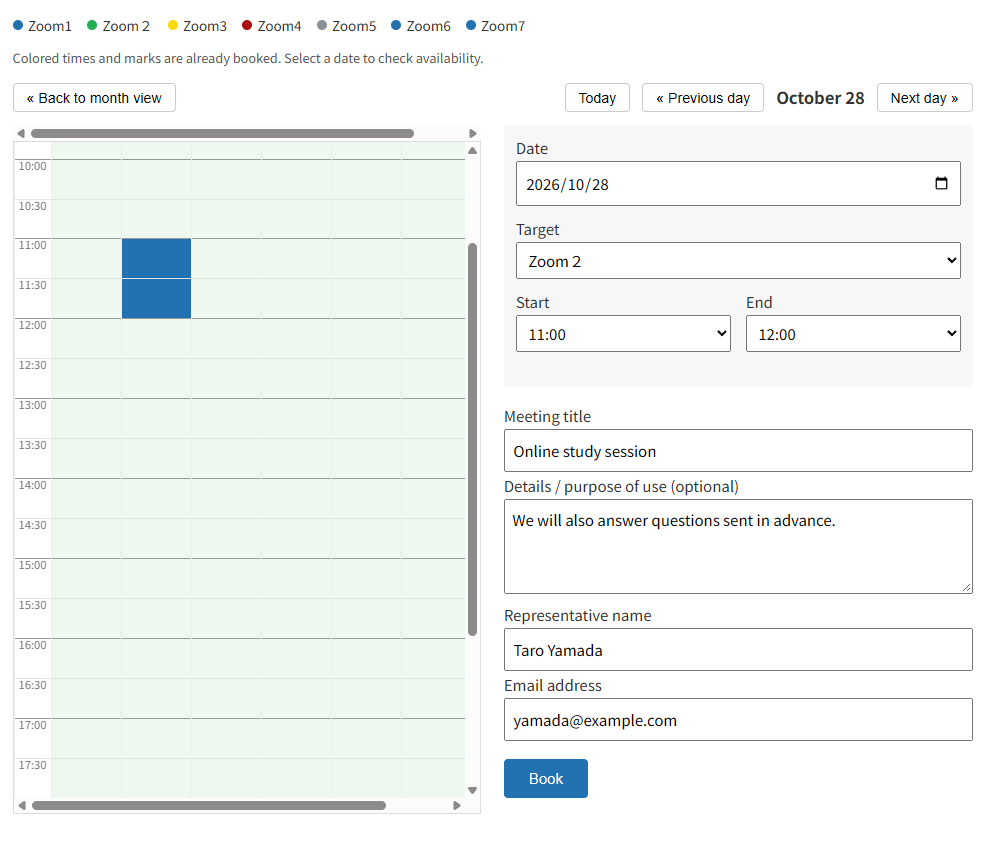Viewport: 985px width, 862px height.
Task: Click the yellow Zoom3 legend dot
Action: tap(173, 25)
